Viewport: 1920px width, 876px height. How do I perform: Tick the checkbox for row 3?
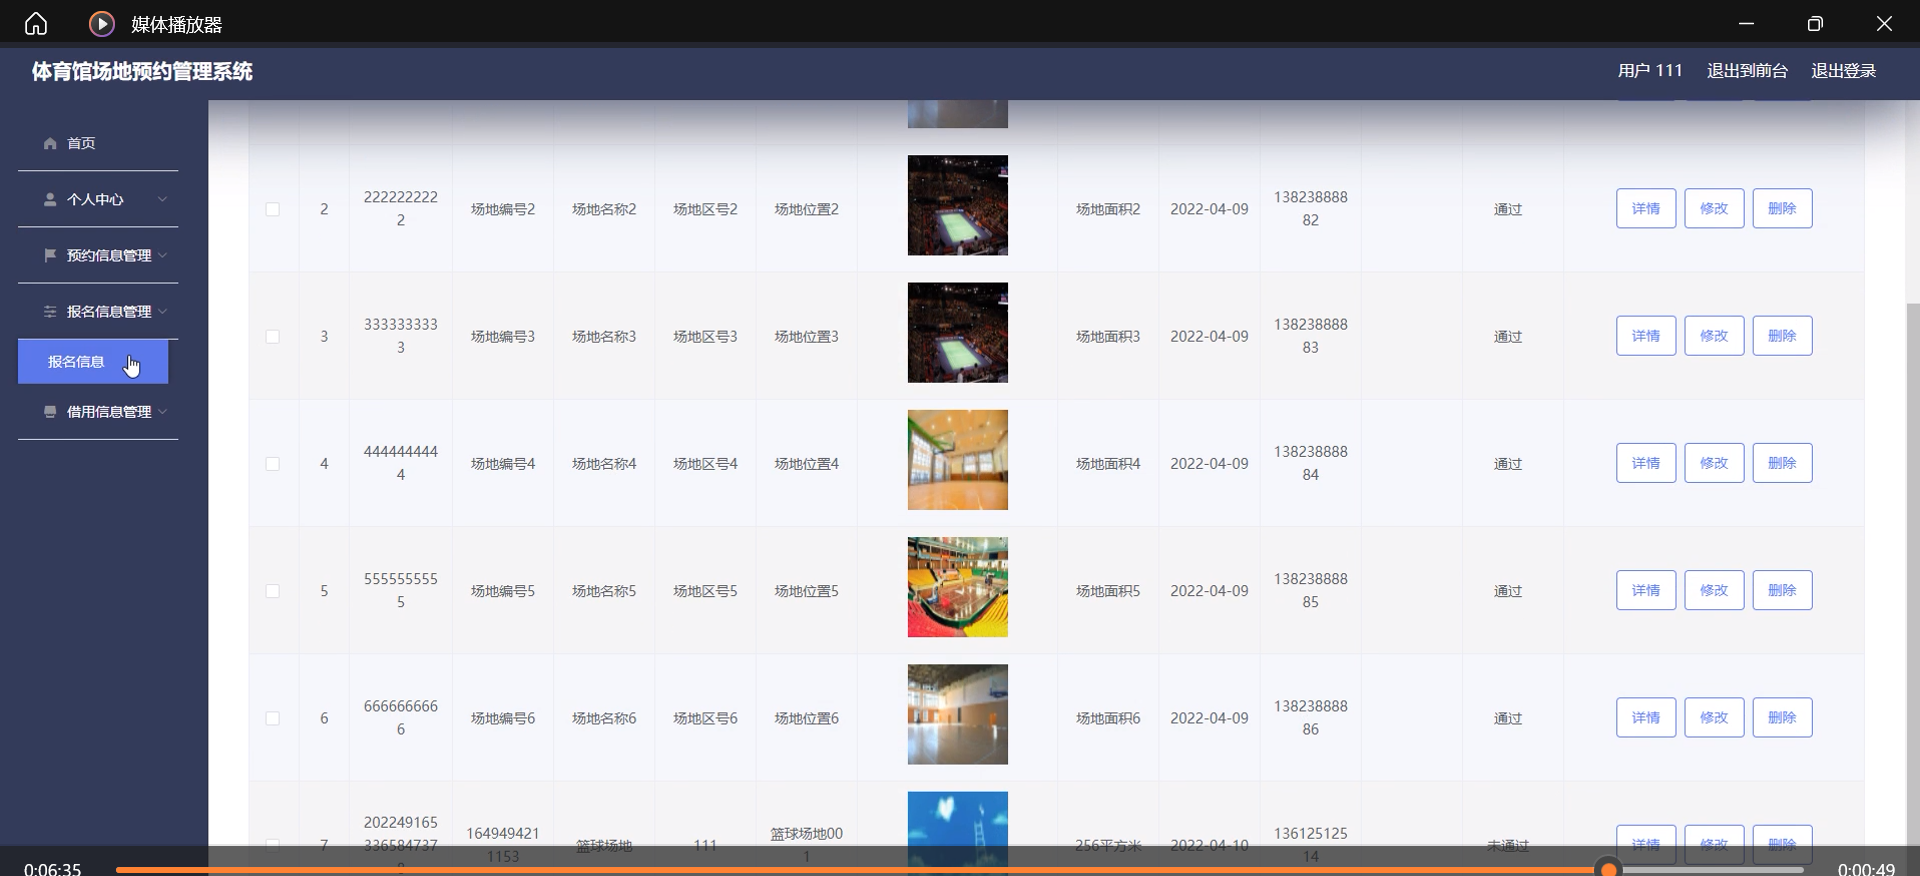[272, 336]
